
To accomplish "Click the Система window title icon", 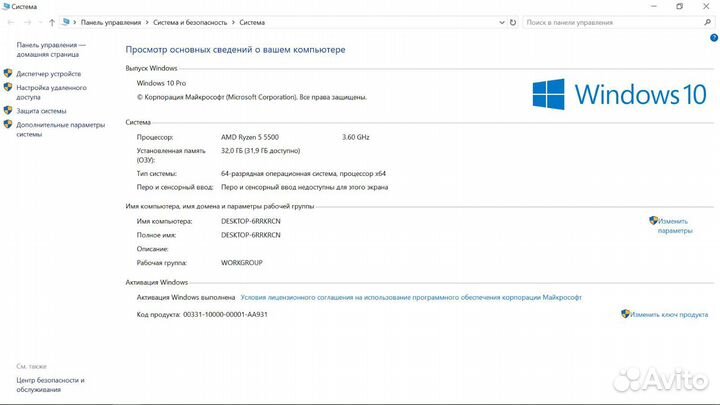I will (6, 6).
